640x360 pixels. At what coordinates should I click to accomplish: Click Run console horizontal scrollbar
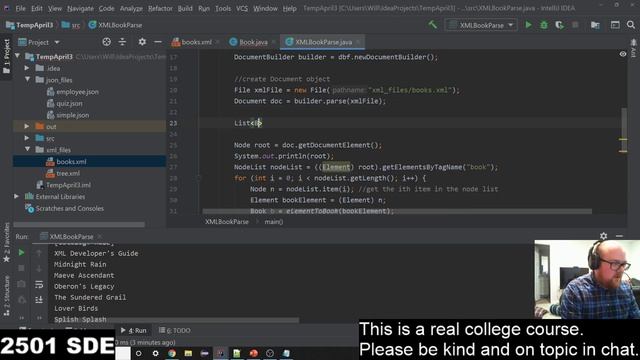click(x=174, y=320)
